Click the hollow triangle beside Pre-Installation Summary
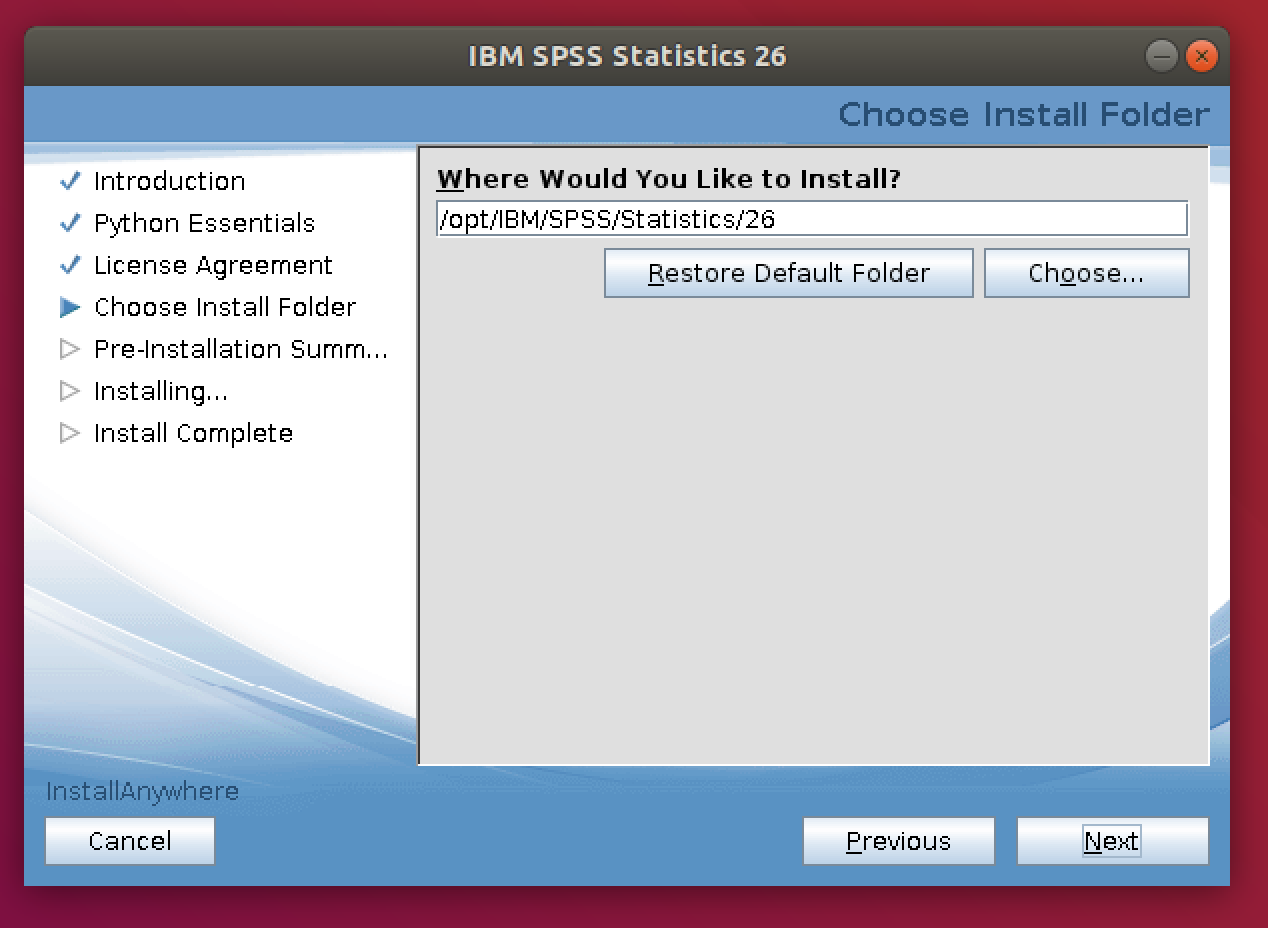Image resolution: width=1268 pixels, height=928 pixels. click(x=70, y=349)
